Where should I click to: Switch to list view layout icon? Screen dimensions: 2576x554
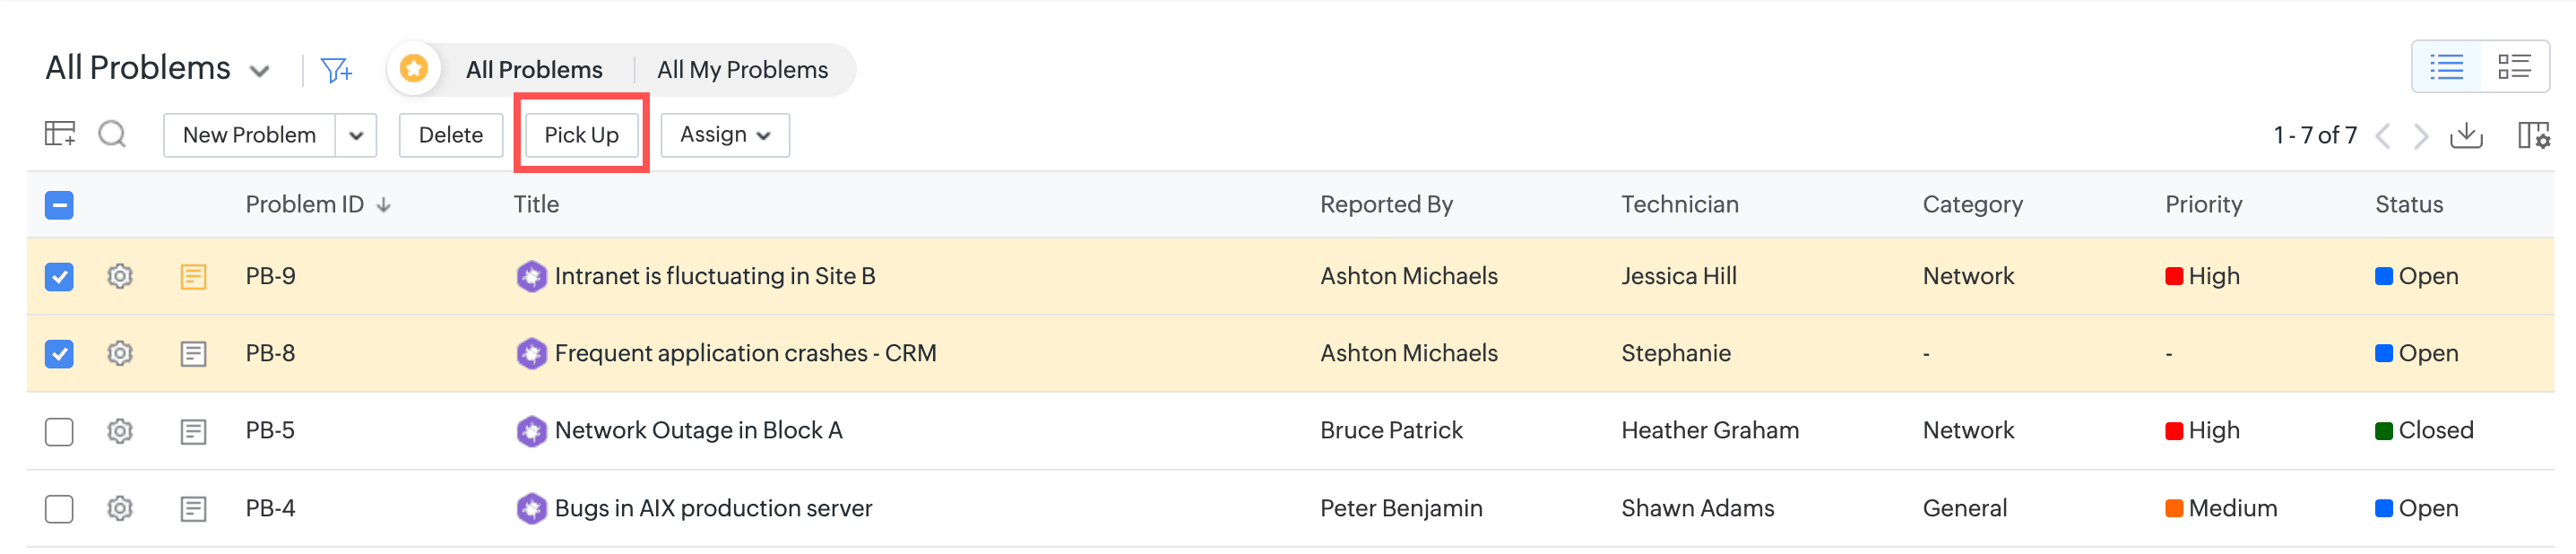click(2446, 67)
